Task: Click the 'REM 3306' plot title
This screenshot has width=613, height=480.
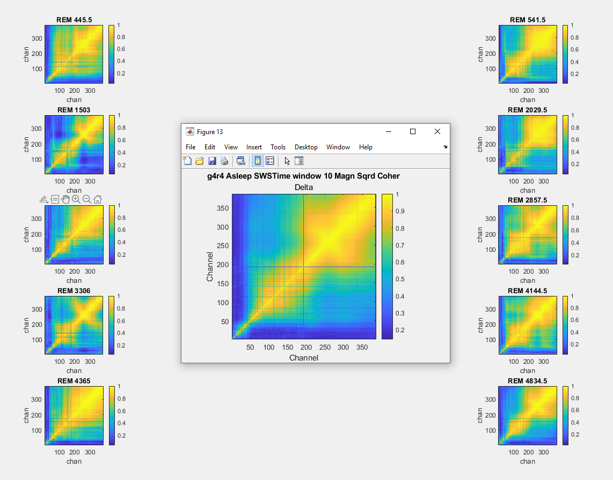Action: pos(74,291)
